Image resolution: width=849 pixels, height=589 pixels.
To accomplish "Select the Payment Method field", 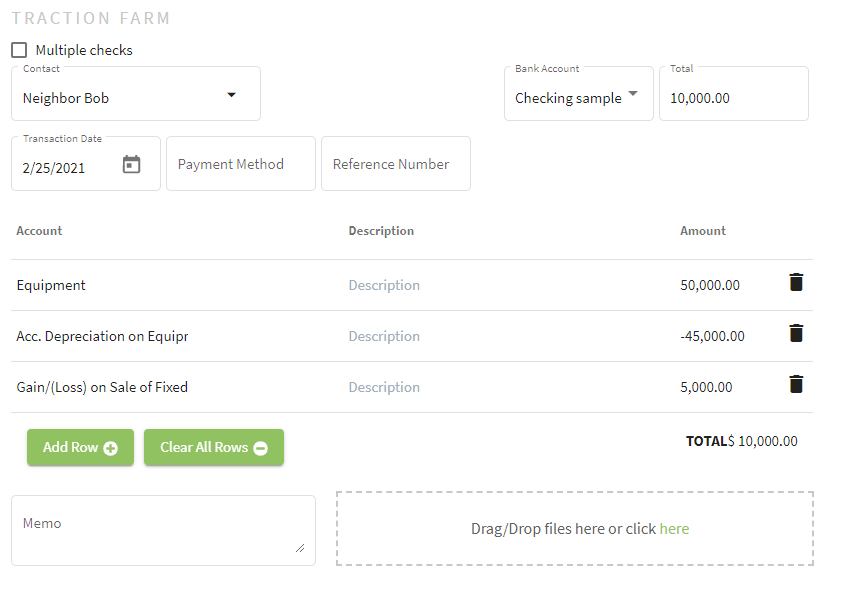I will pos(241,163).
